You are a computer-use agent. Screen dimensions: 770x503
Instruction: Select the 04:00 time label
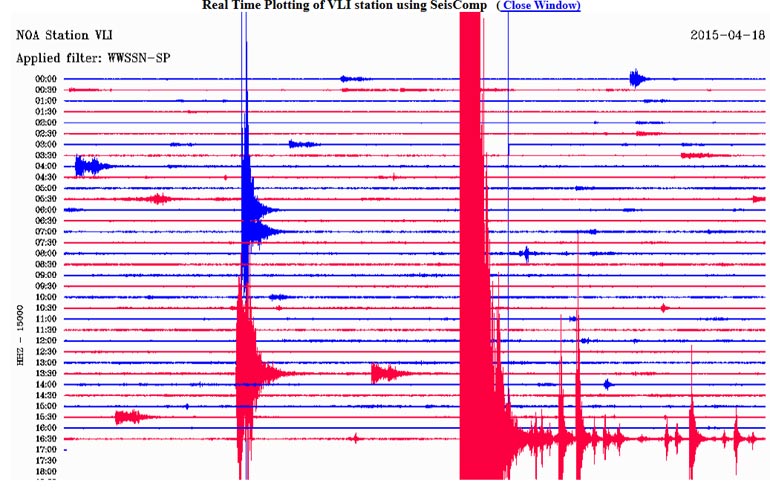[x=46, y=166]
